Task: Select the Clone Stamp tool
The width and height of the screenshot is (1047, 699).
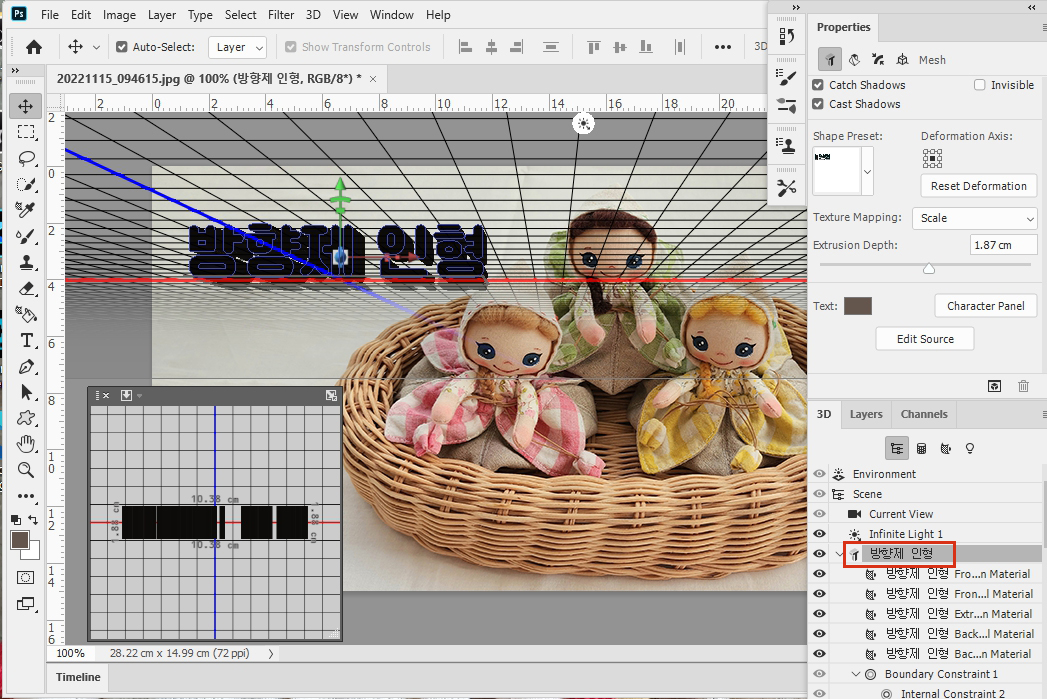Action: pos(25,262)
